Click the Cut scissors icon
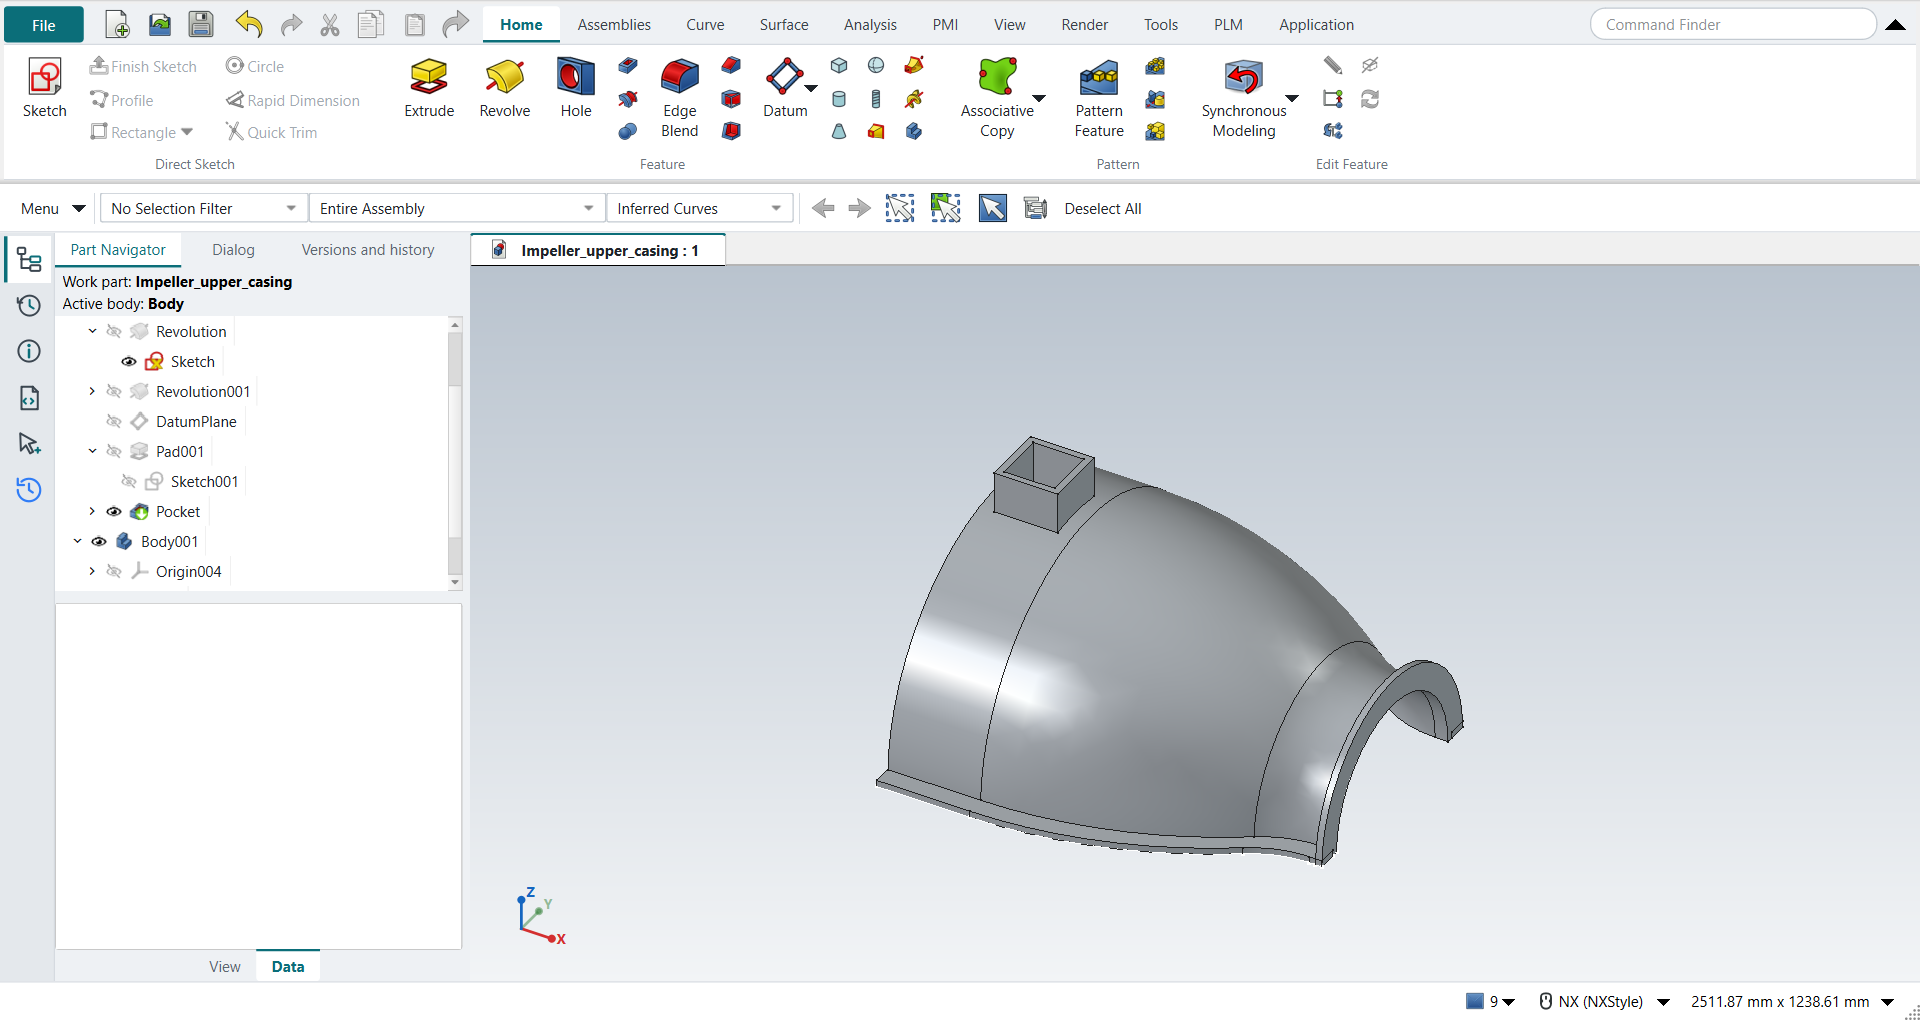The height and width of the screenshot is (1020, 1920). [x=330, y=25]
